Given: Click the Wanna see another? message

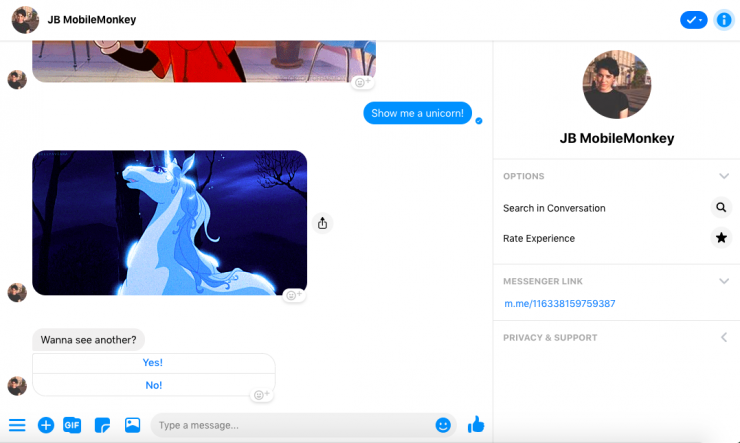Looking at the screenshot, I should pyautogui.click(x=88, y=340).
